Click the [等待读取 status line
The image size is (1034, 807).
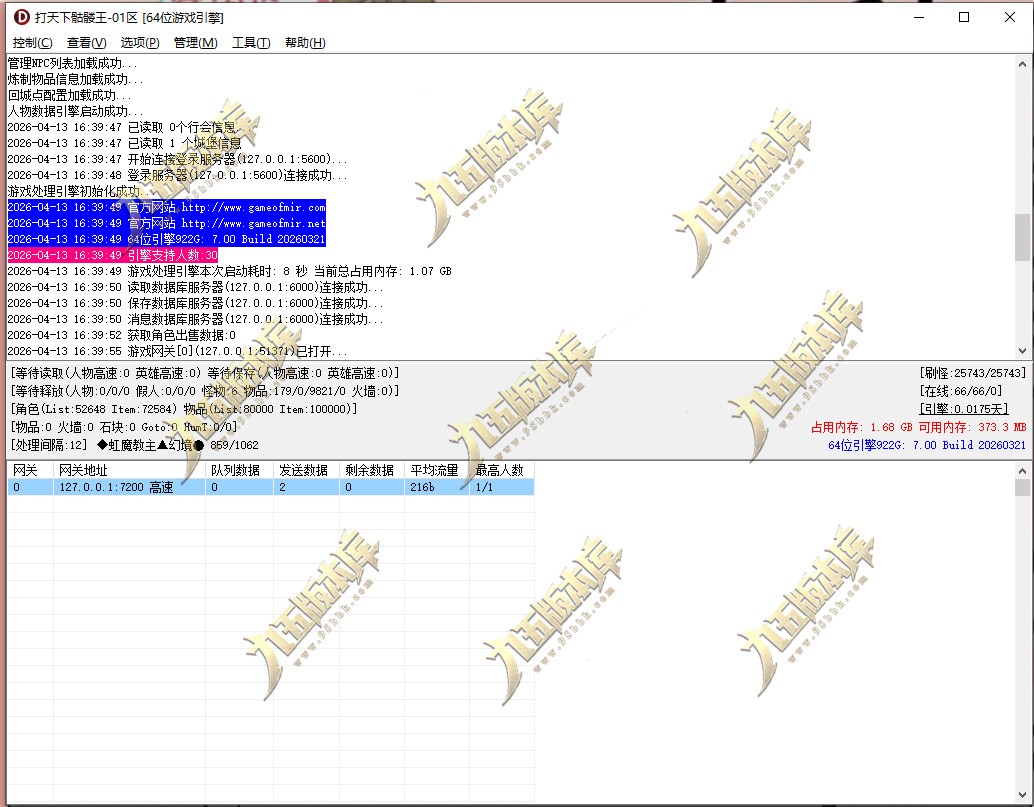click(x=204, y=373)
